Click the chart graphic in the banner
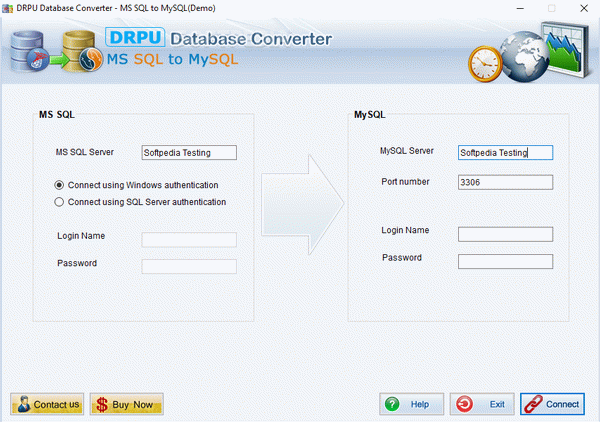Image resolution: width=600 pixels, height=422 pixels. pos(566,50)
